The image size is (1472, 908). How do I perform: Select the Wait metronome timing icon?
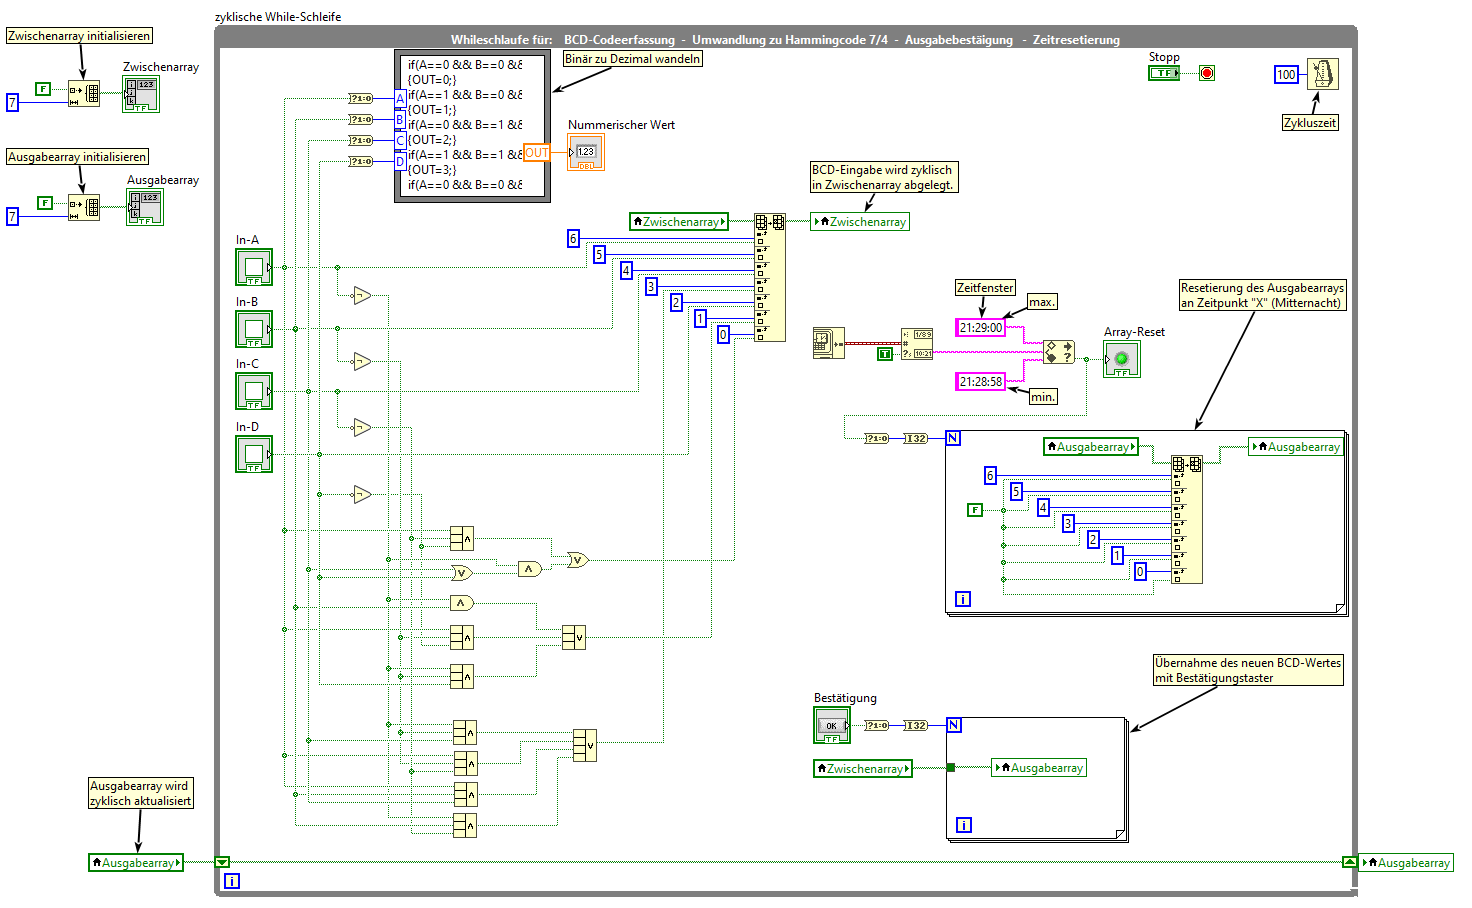pos(1322,74)
